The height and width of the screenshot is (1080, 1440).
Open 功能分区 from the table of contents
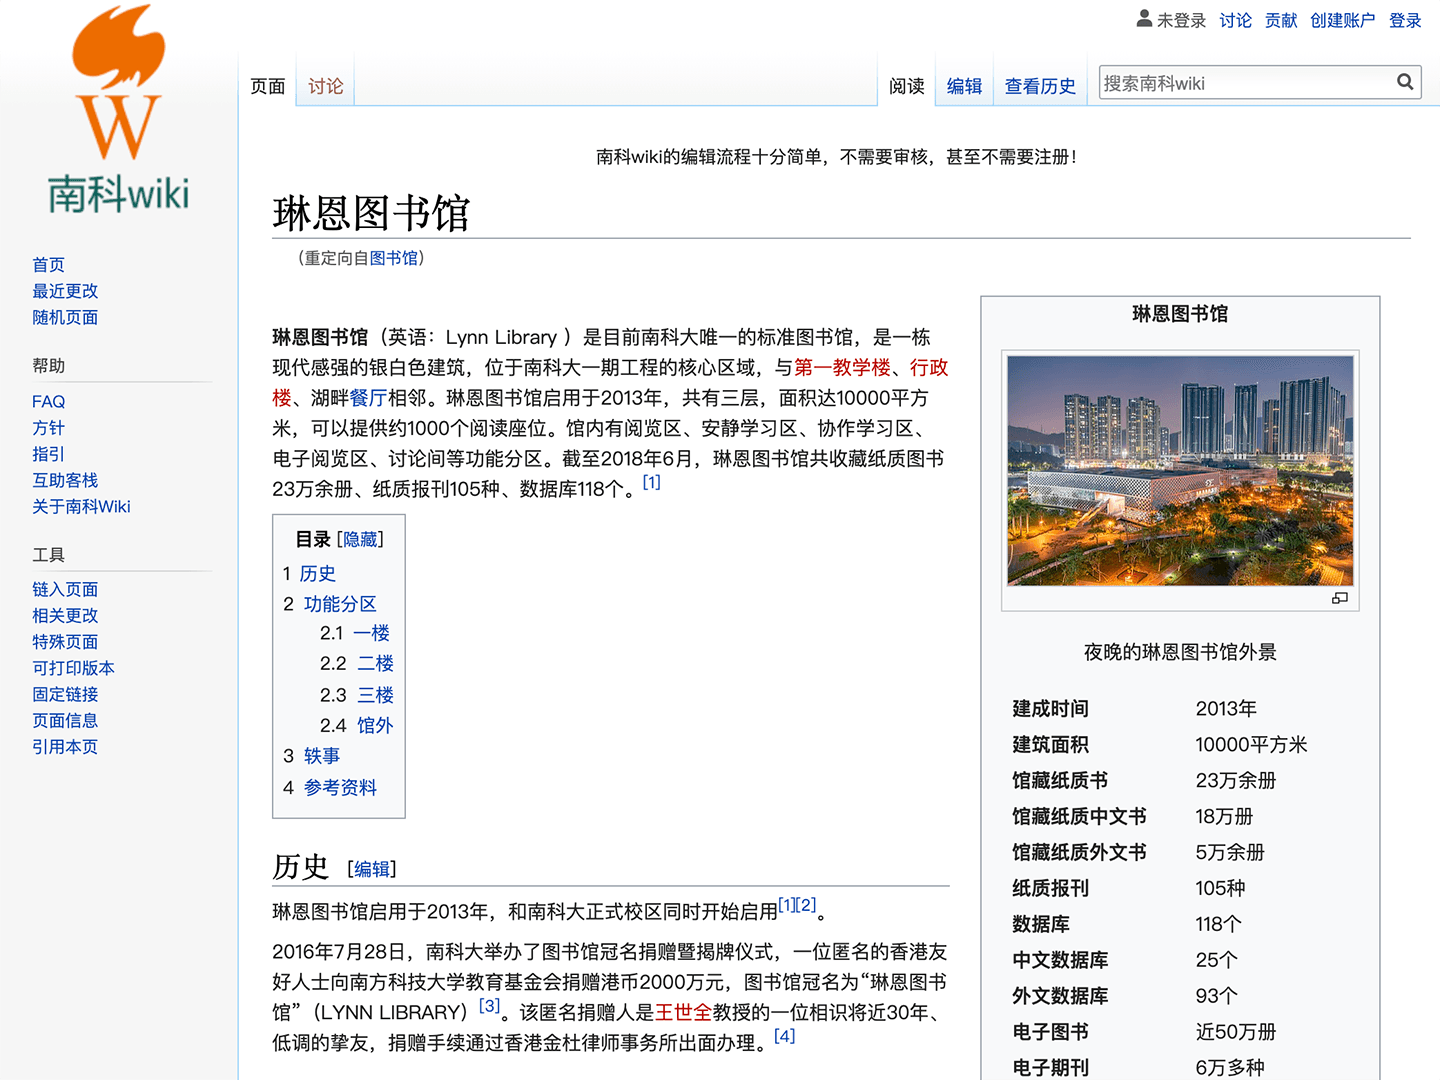(338, 604)
